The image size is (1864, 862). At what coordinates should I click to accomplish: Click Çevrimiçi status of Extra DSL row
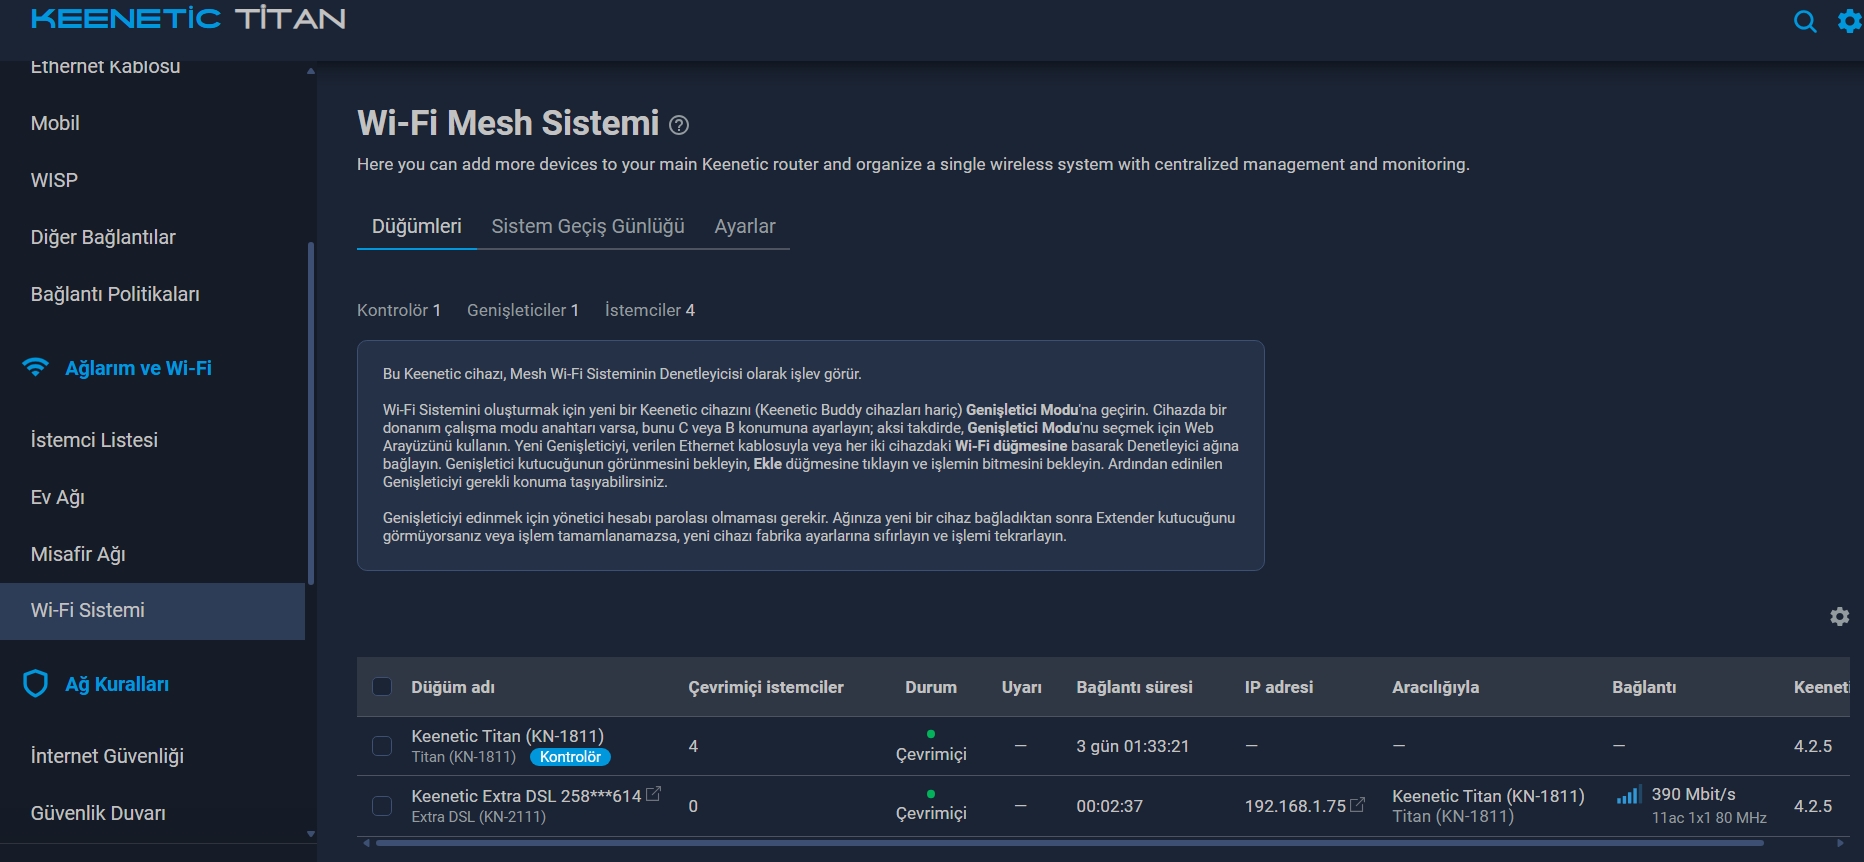click(931, 813)
